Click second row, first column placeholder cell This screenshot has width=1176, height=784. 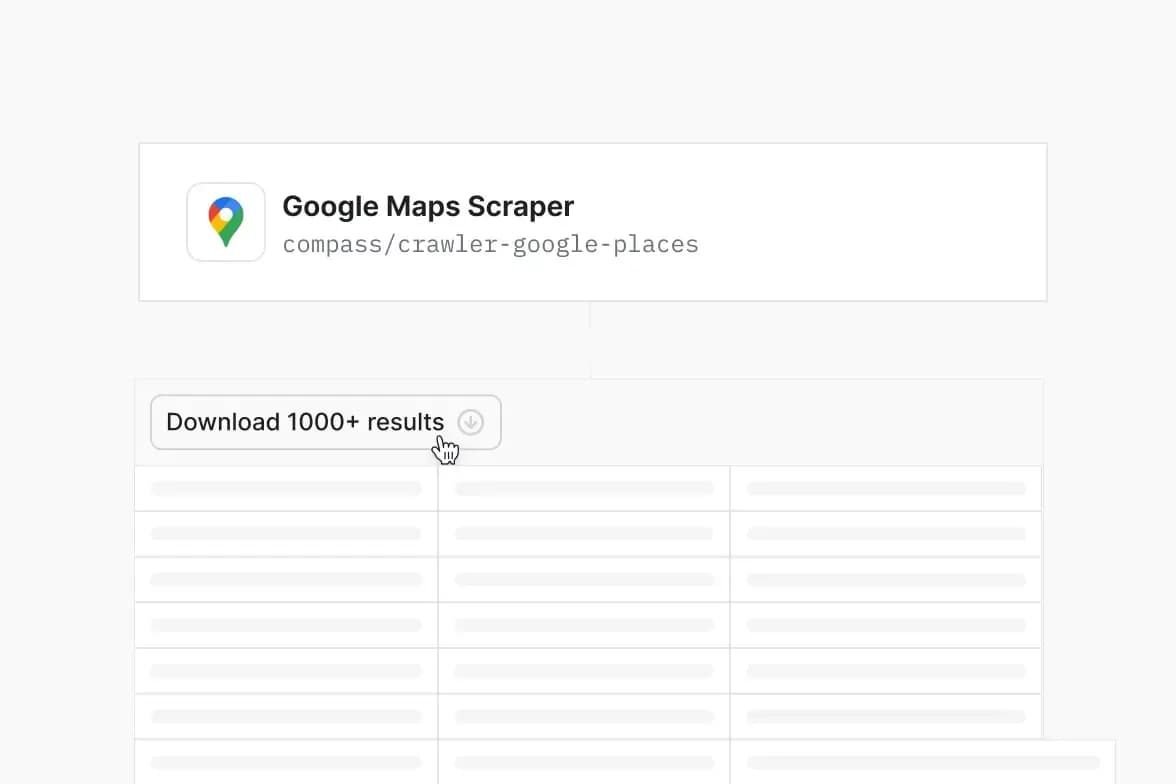pyautogui.click(x=286, y=534)
